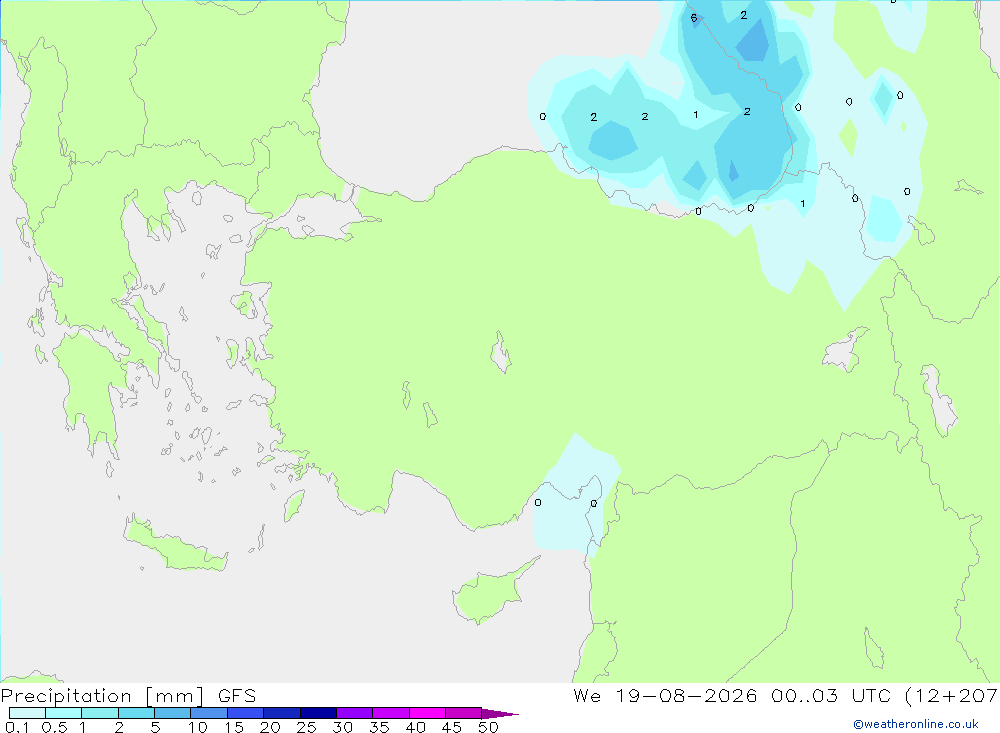Pick the 15–20 mm legend swatch
The height and width of the screenshot is (733, 1000).
click(x=245, y=713)
